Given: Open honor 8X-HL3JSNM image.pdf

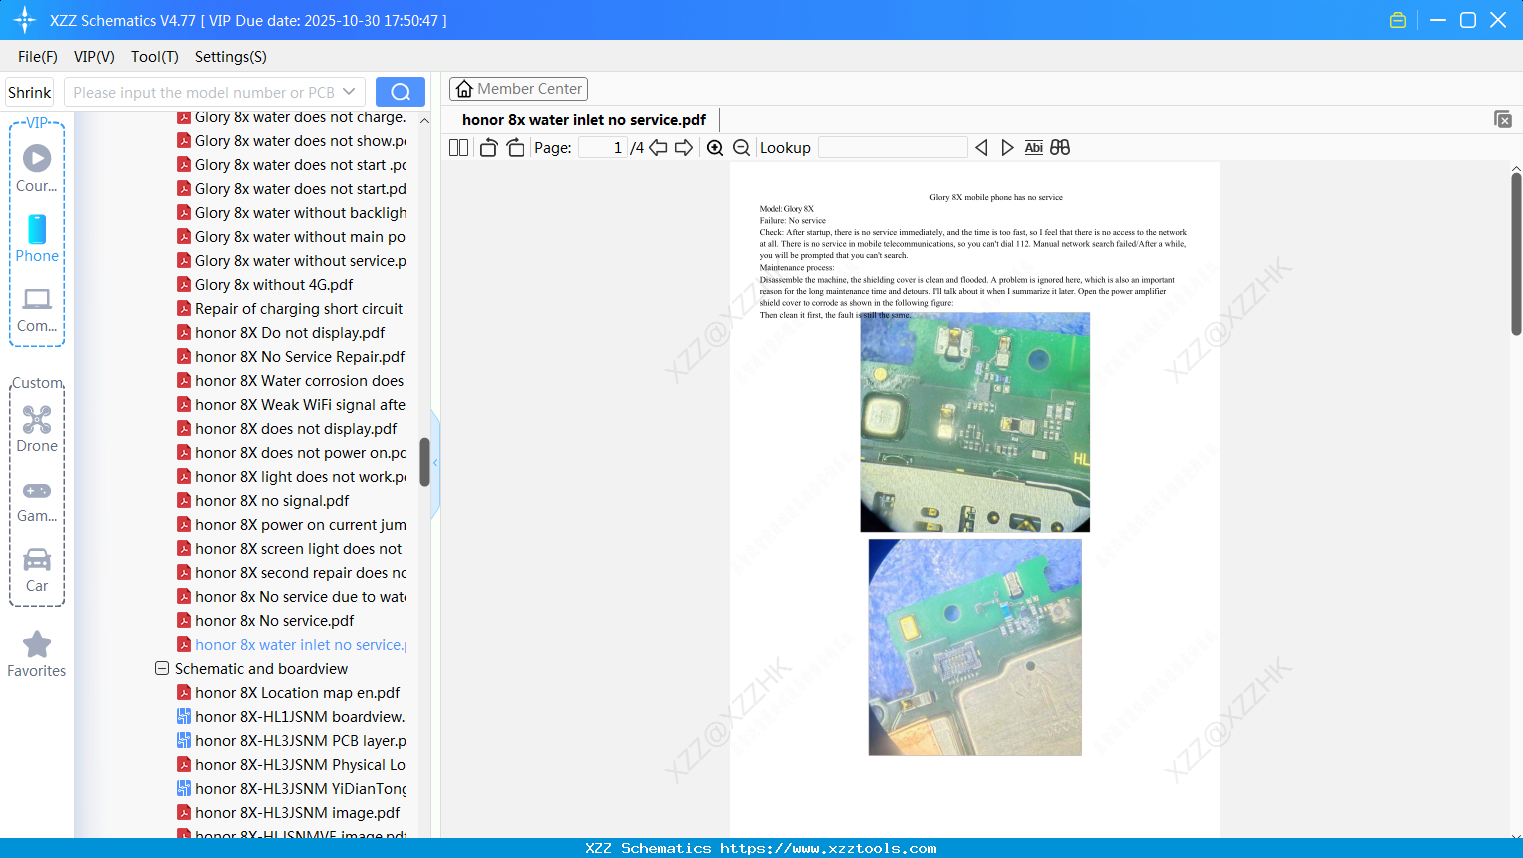Looking at the screenshot, I should [x=289, y=813].
